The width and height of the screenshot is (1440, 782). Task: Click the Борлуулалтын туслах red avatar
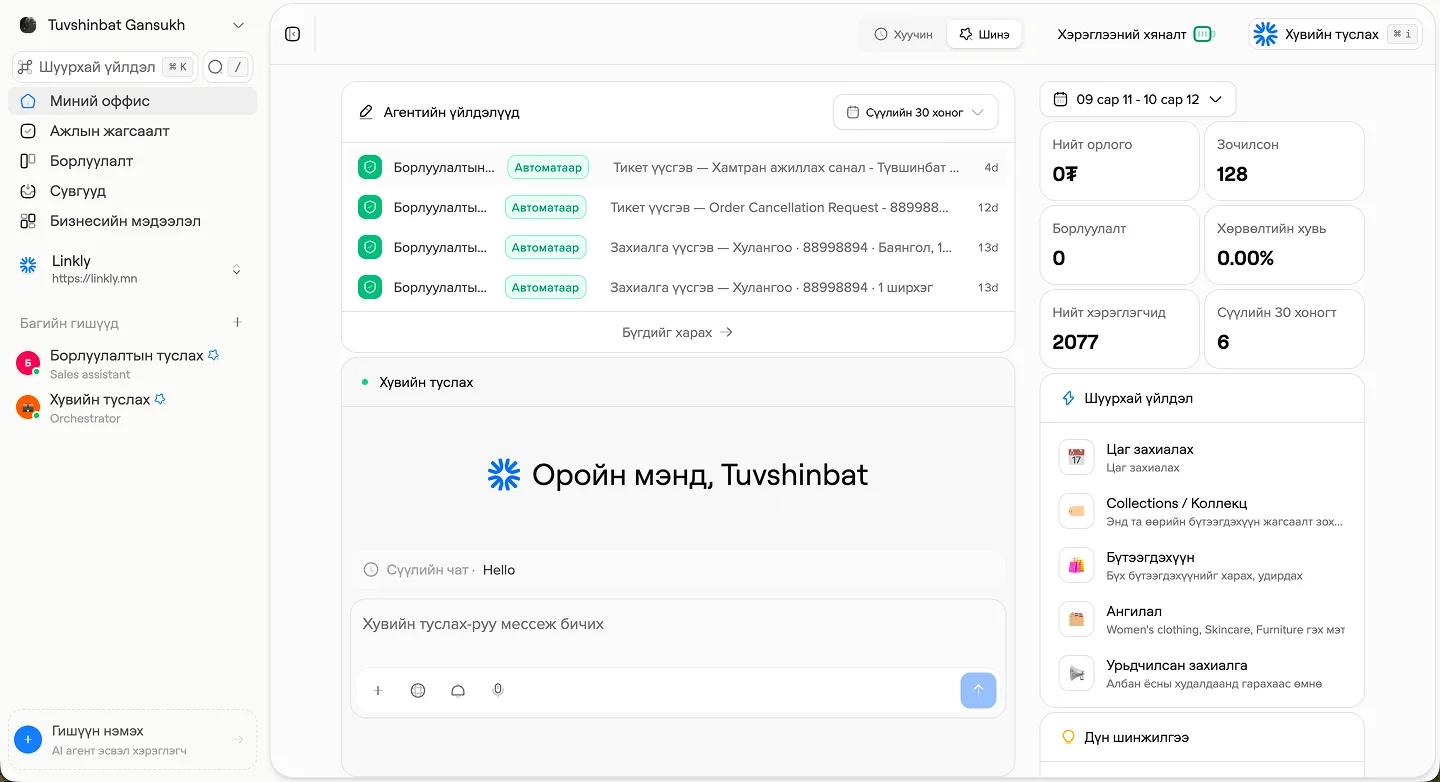[x=28, y=363]
